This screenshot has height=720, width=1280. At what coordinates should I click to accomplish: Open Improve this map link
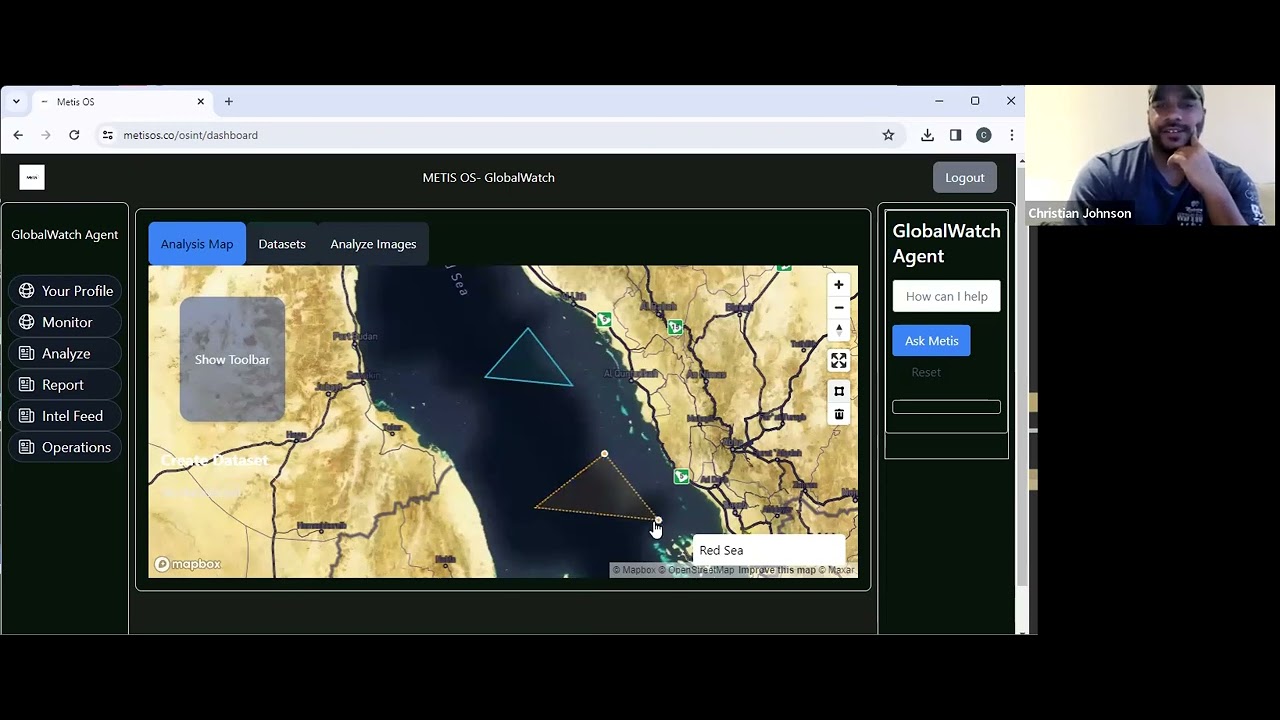(x=777, y=570)
